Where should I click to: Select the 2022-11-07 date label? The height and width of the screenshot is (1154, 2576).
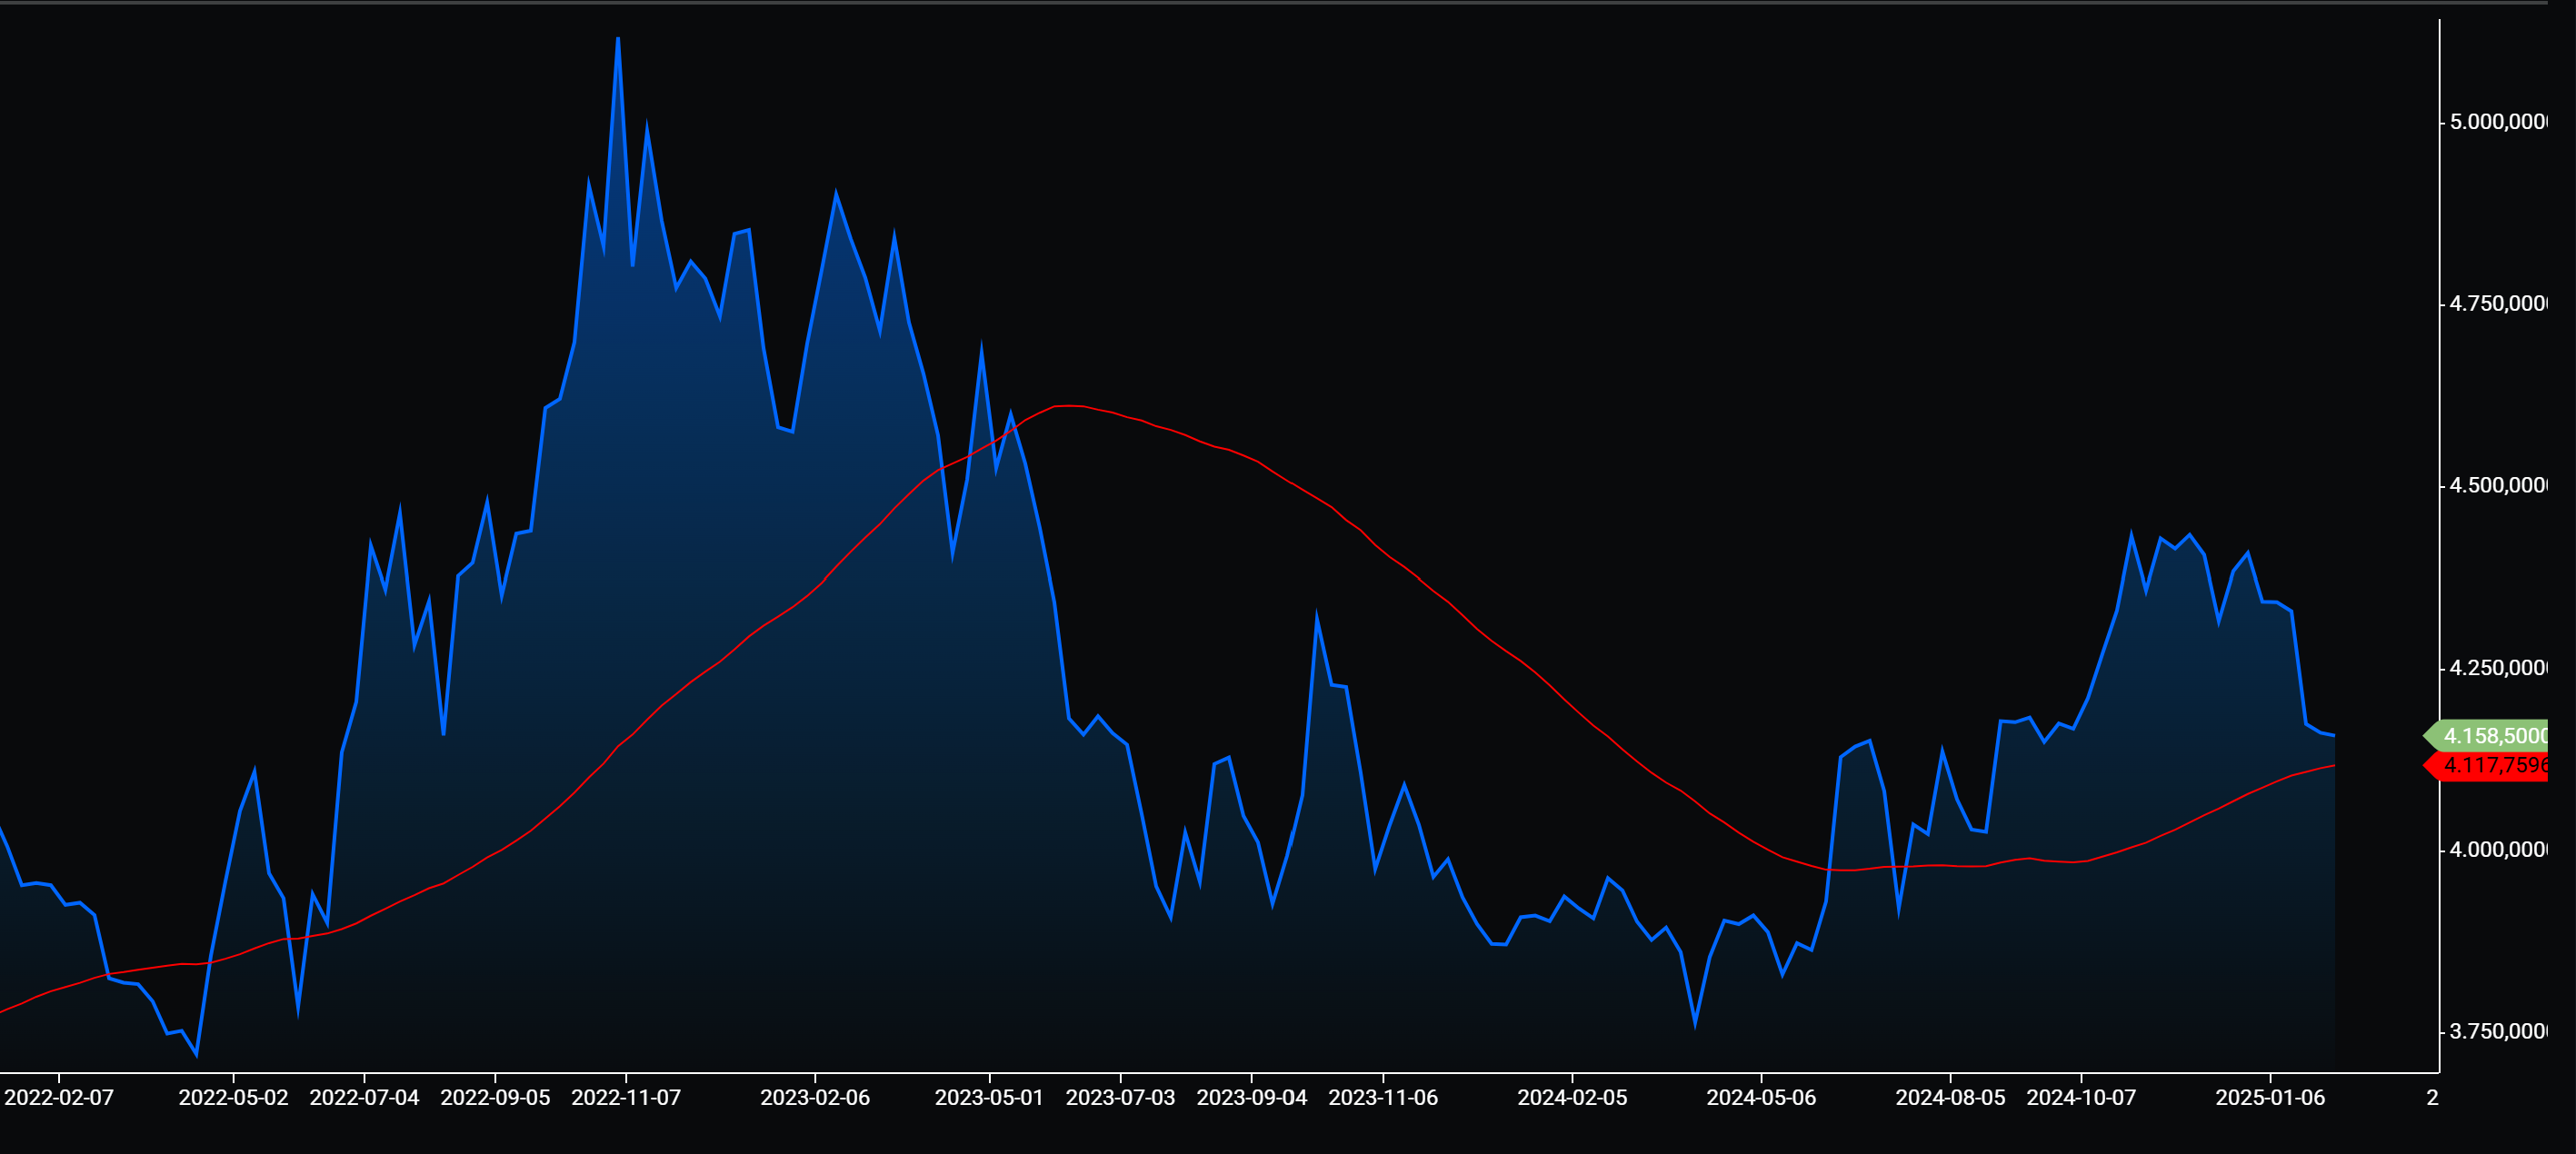pyautogui.click(x=626, y=1098)
